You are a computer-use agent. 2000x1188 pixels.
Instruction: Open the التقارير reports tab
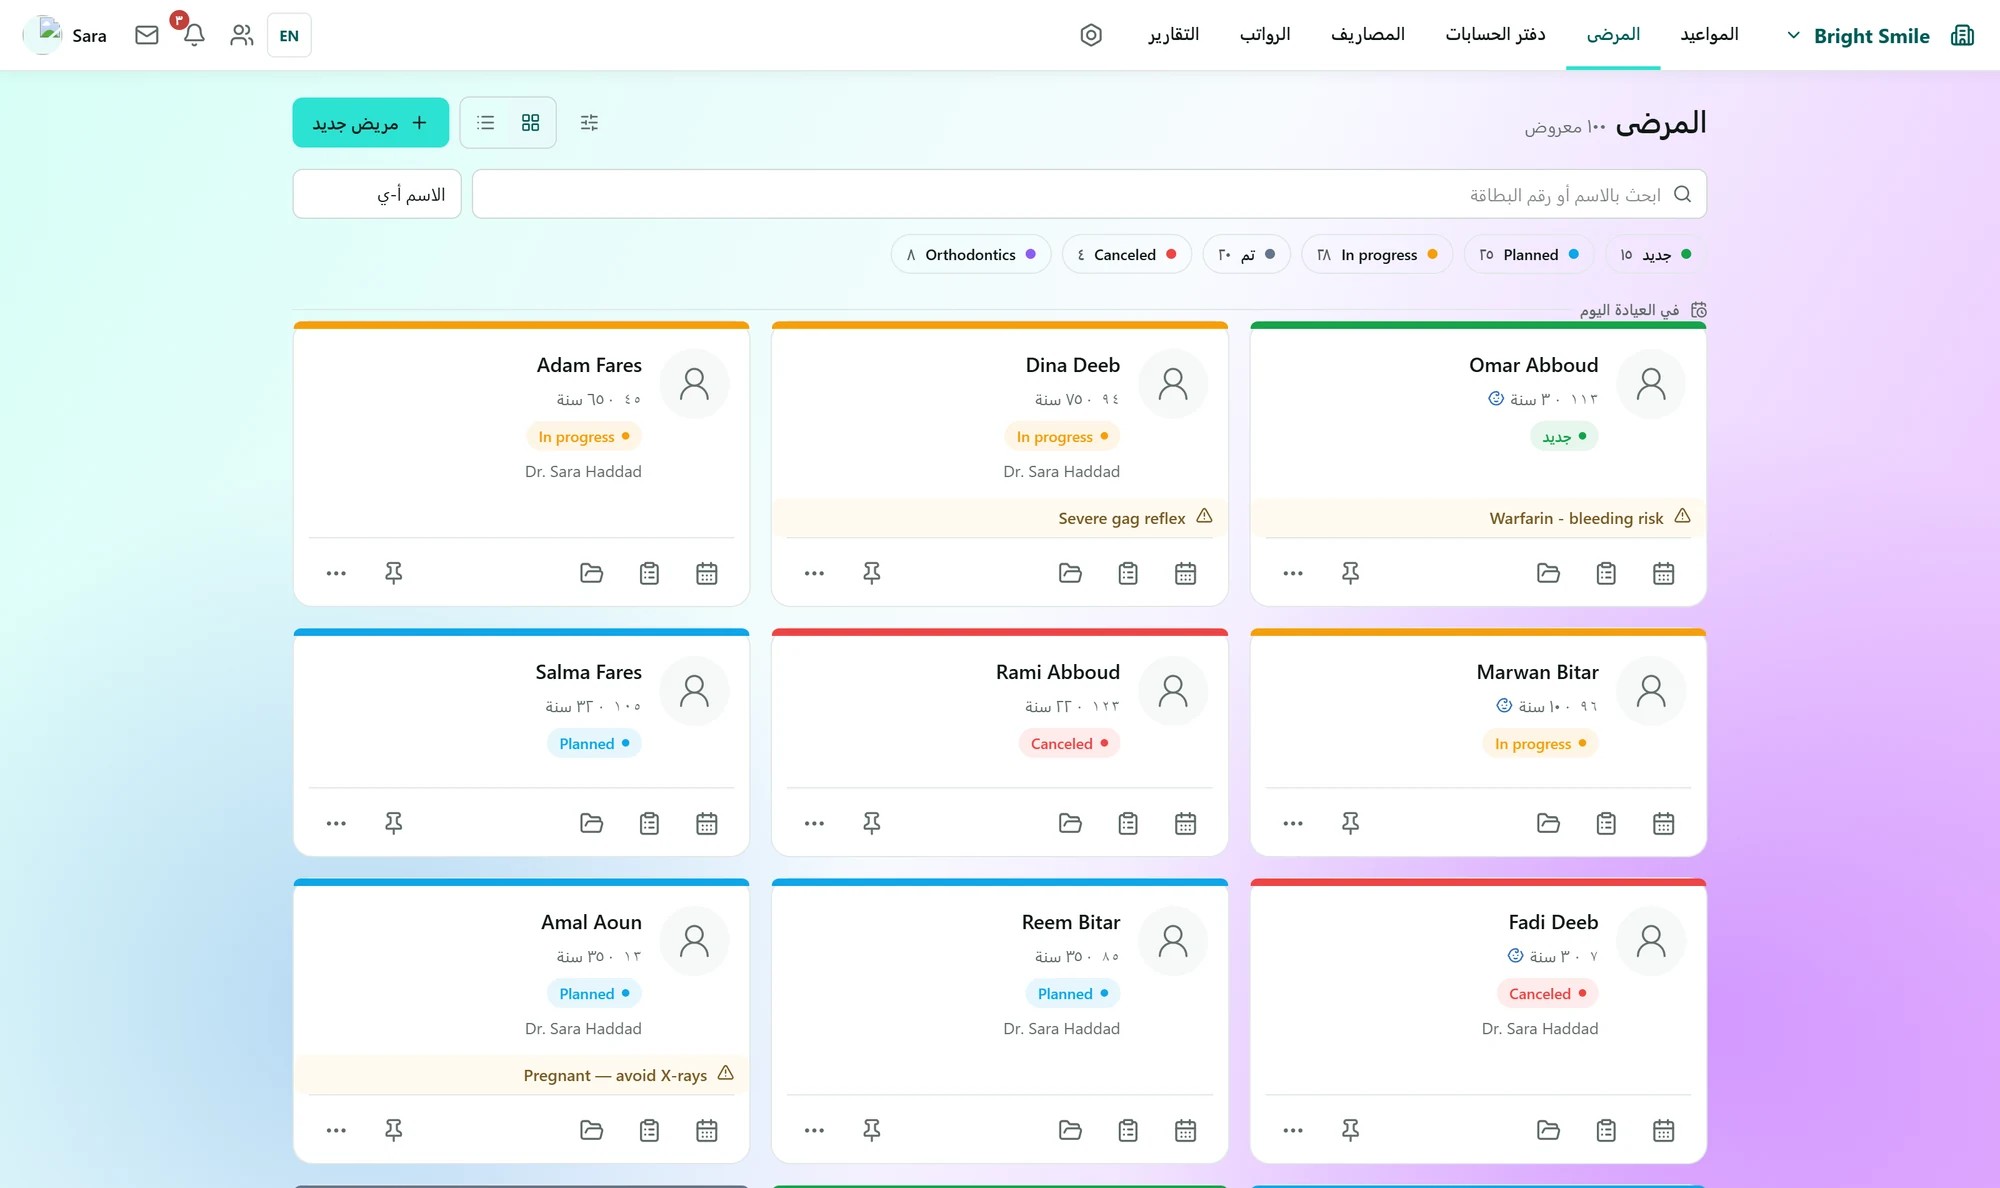[x=1173, y=35]
